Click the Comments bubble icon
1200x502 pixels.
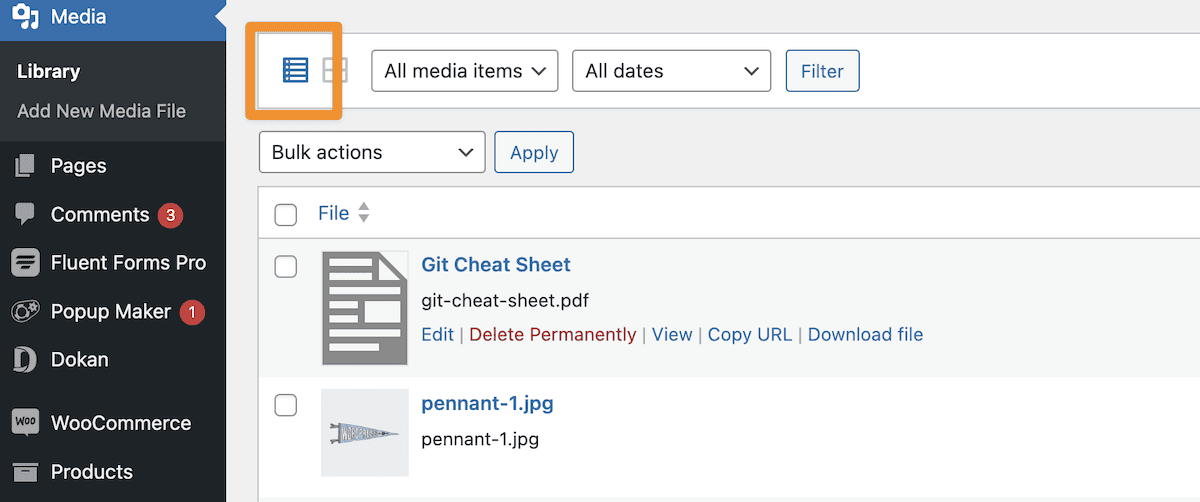tap(25, 215)
